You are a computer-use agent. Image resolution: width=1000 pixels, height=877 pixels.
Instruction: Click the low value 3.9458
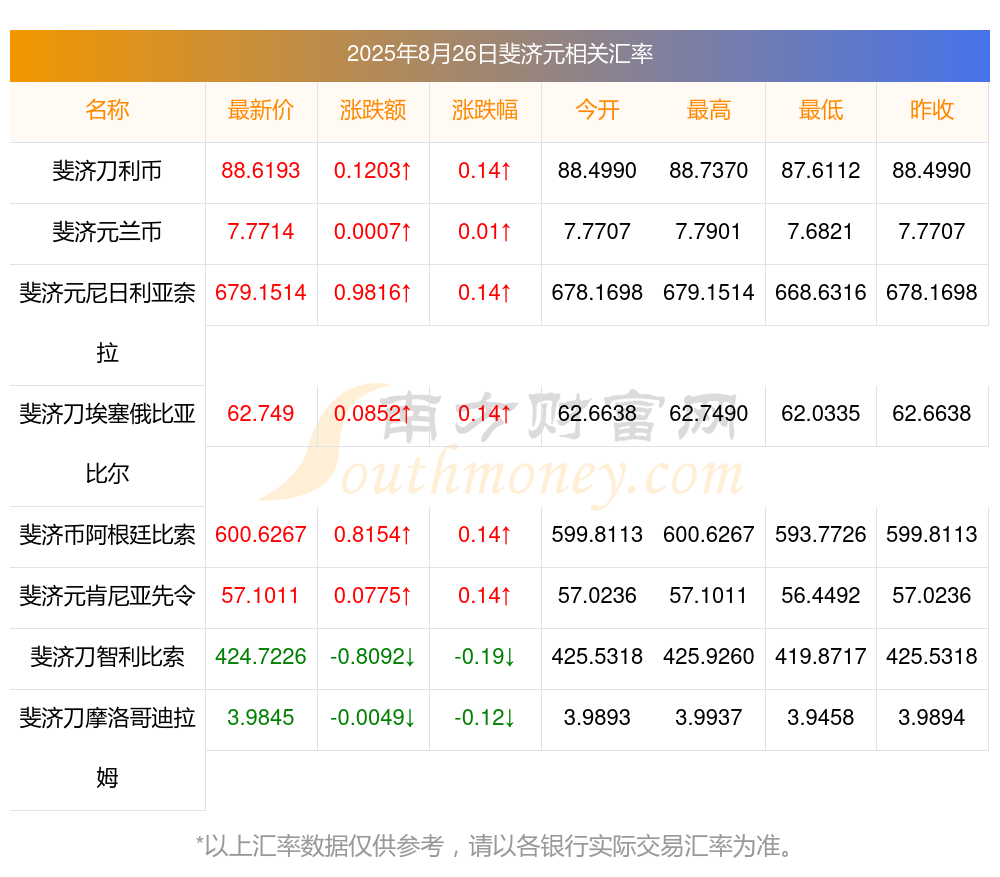[821, 718]
